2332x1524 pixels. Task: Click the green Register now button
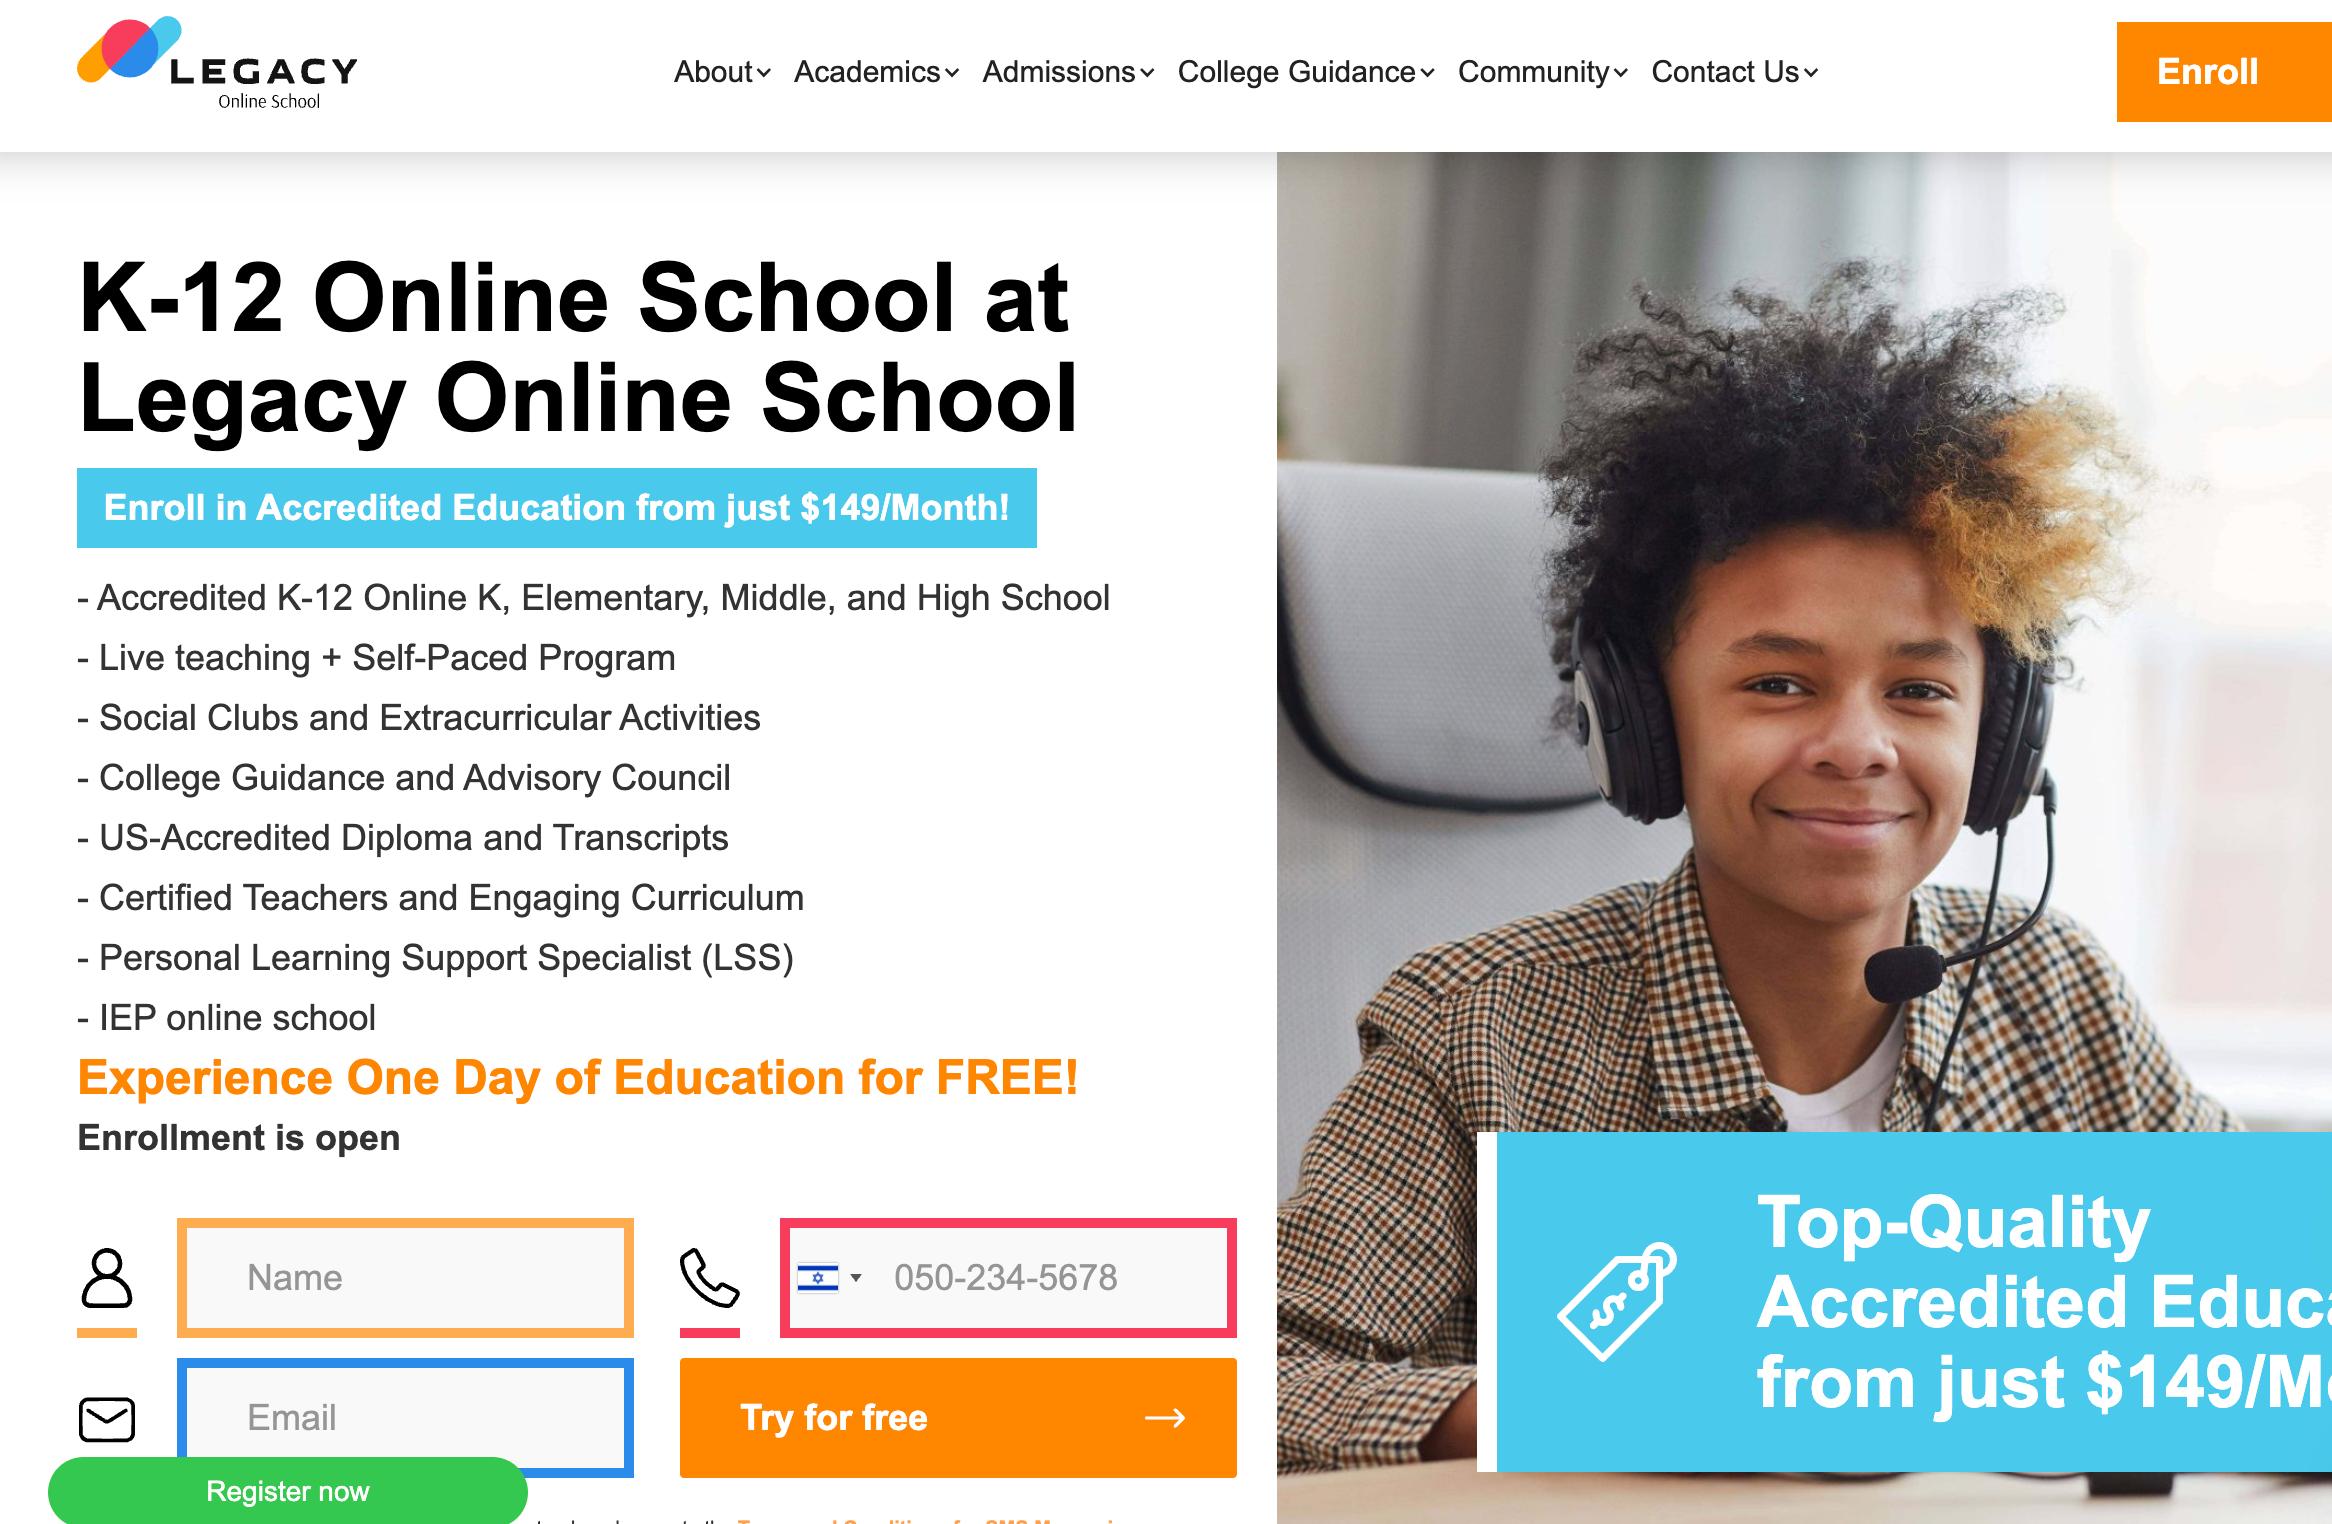pyautogui.click(x=288, y=1490)
